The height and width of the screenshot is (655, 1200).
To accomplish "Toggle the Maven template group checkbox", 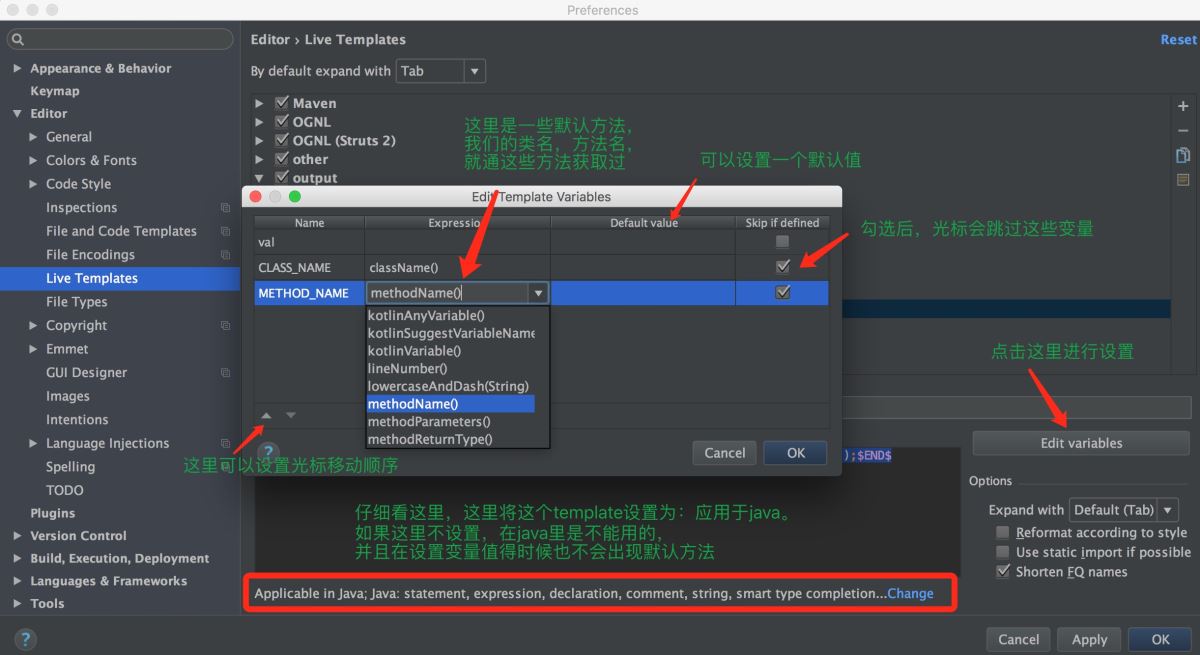I will pos(282,103).
